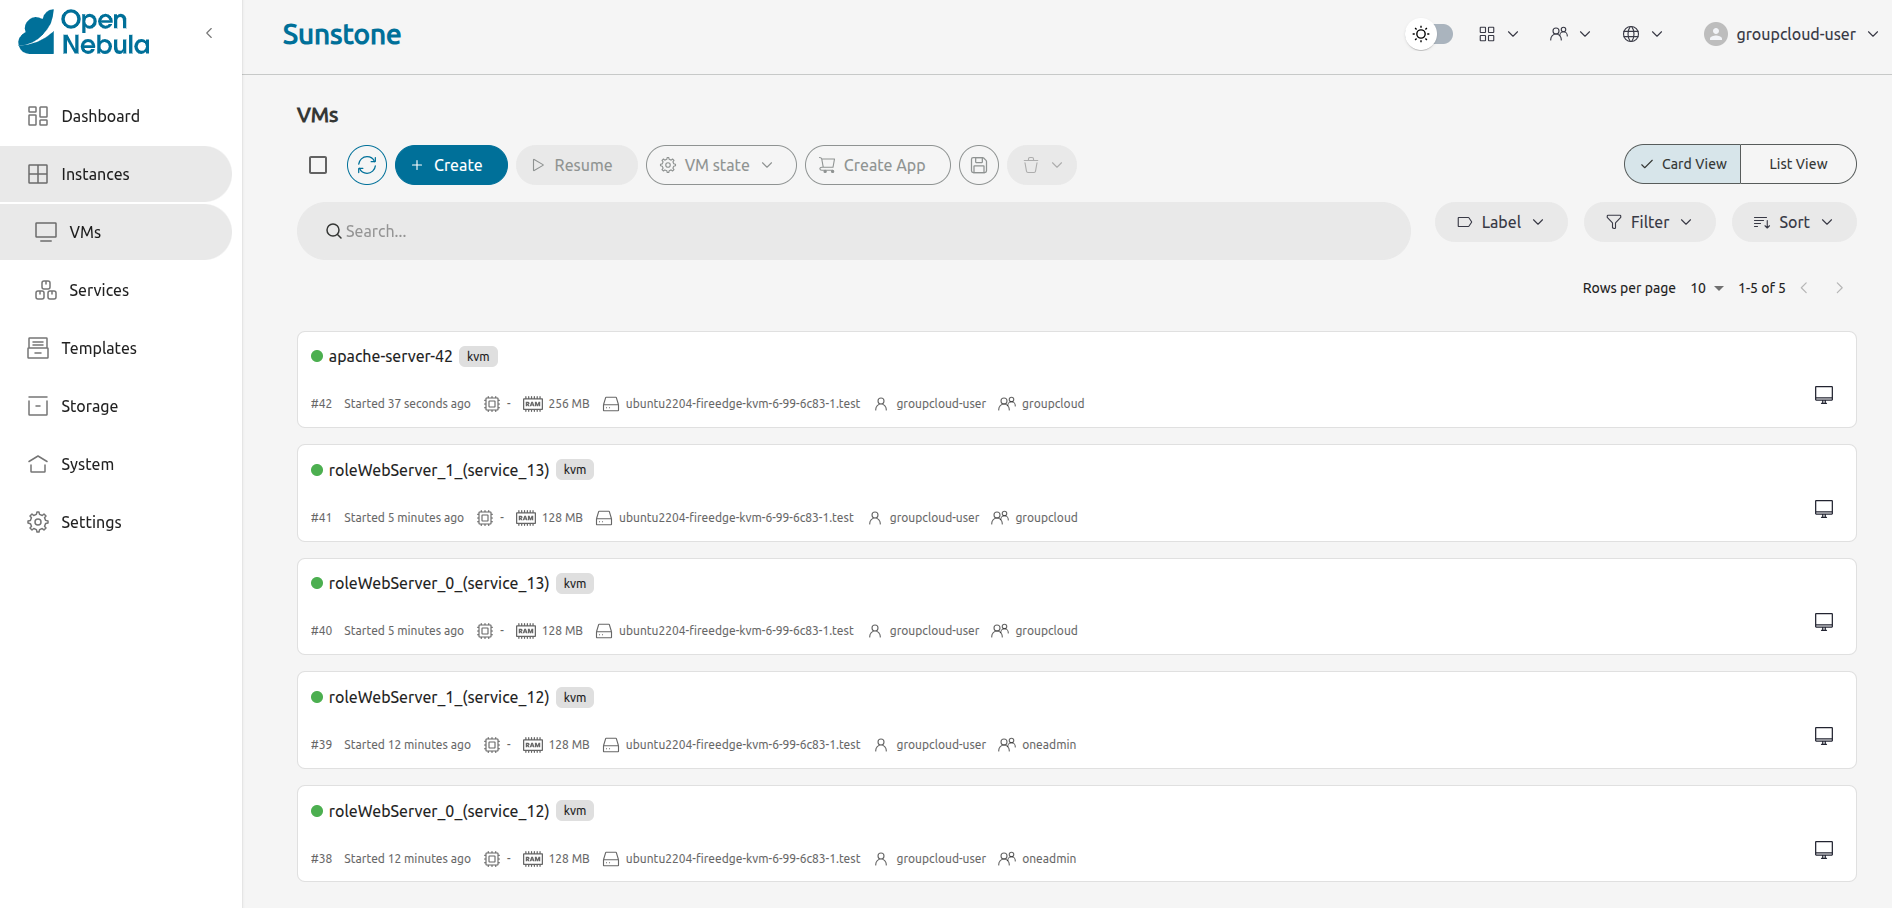
Task: Open the Templates section in the sidebar
Action: (99, 348)
